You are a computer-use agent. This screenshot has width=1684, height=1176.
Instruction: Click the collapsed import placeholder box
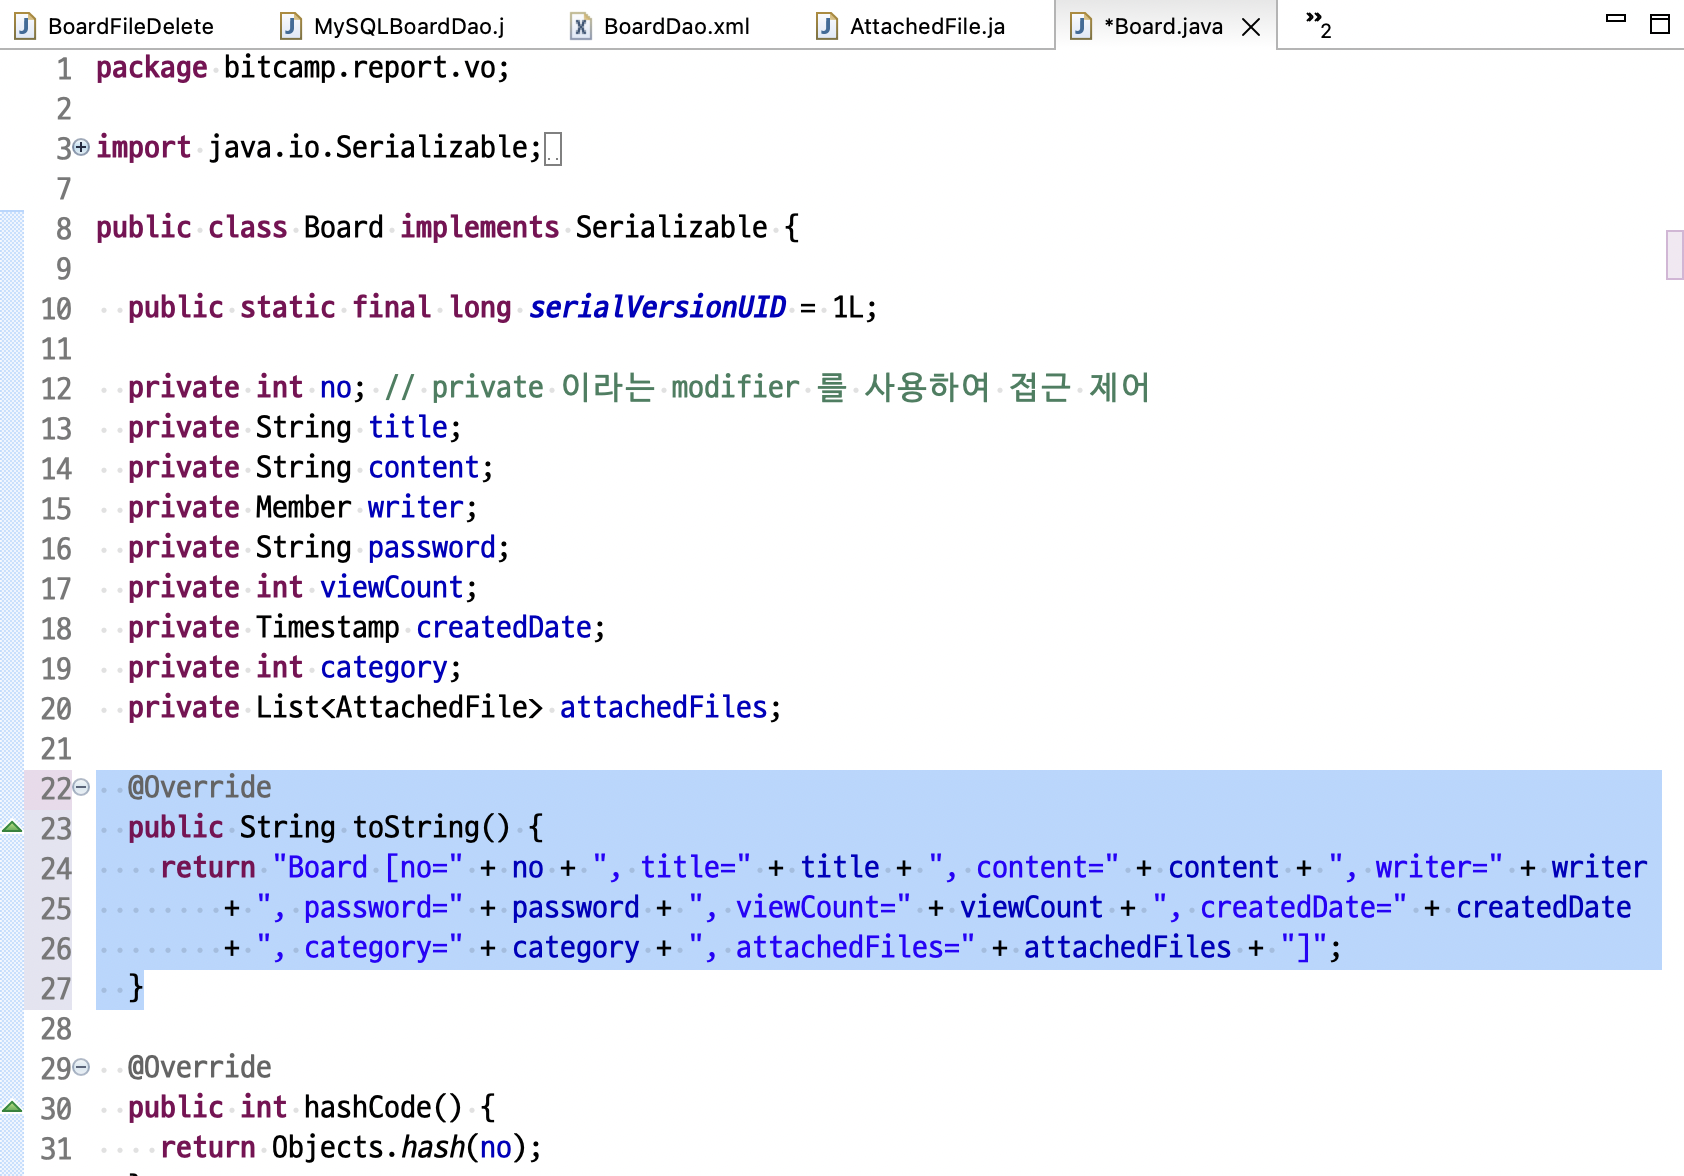tap(553, 149)
